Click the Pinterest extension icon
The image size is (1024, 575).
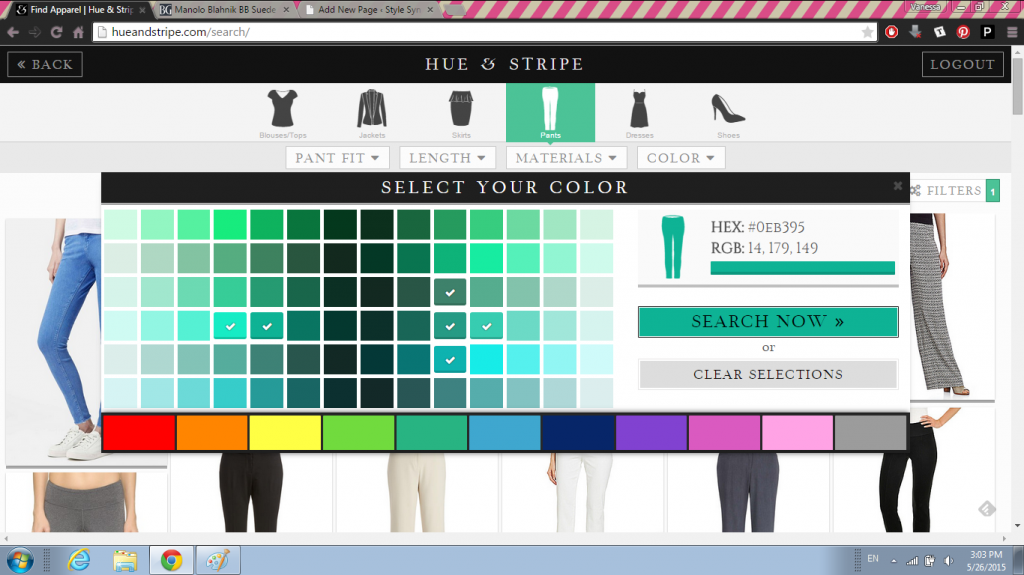(963, 32)
